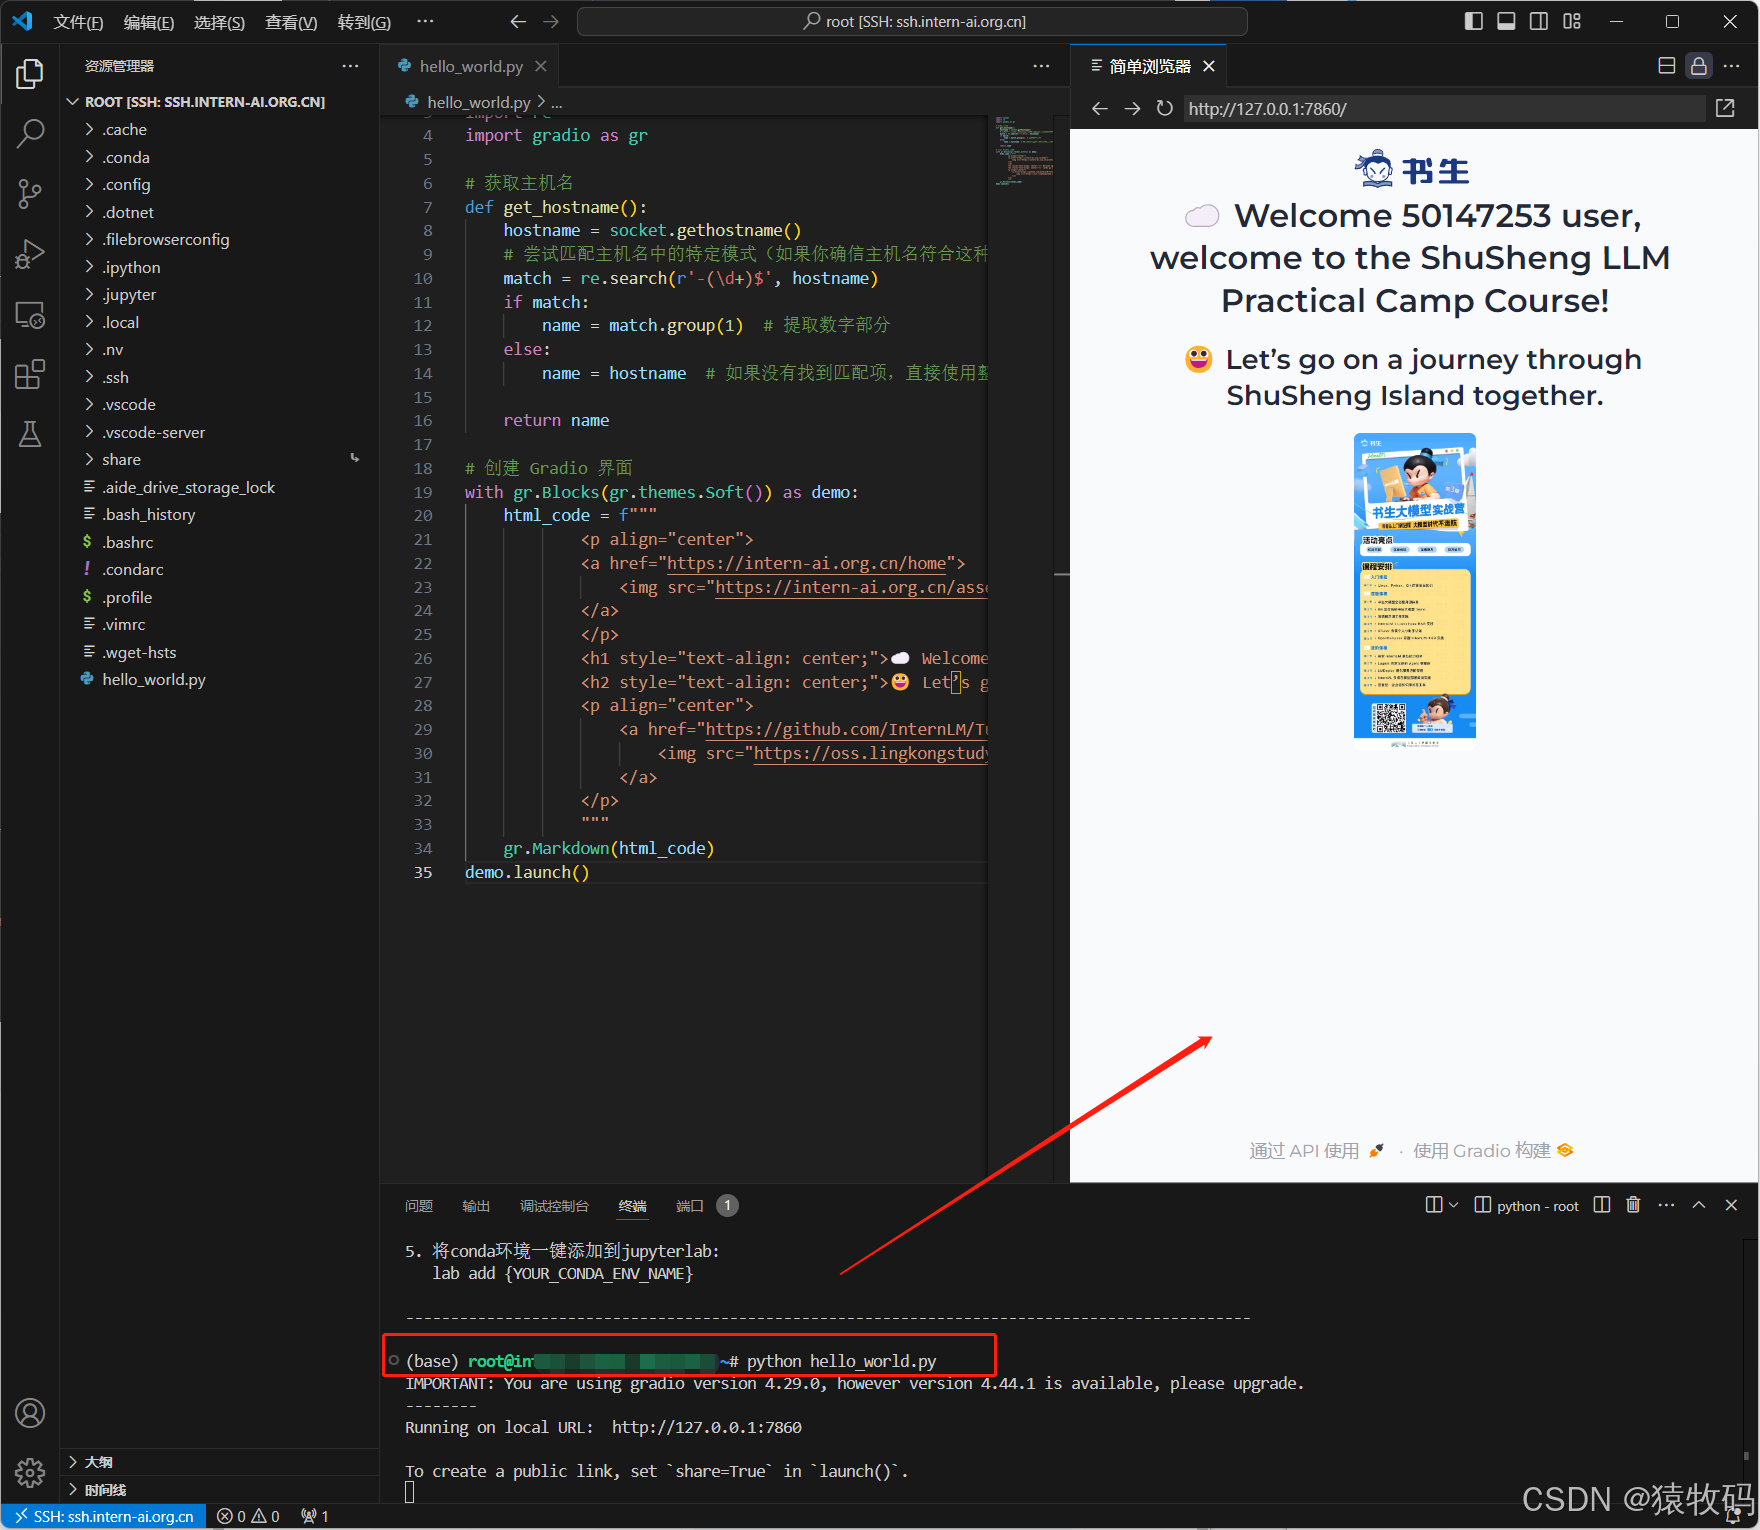
Task: Open the Accounts menu icon
Action: click(30, 1412)
